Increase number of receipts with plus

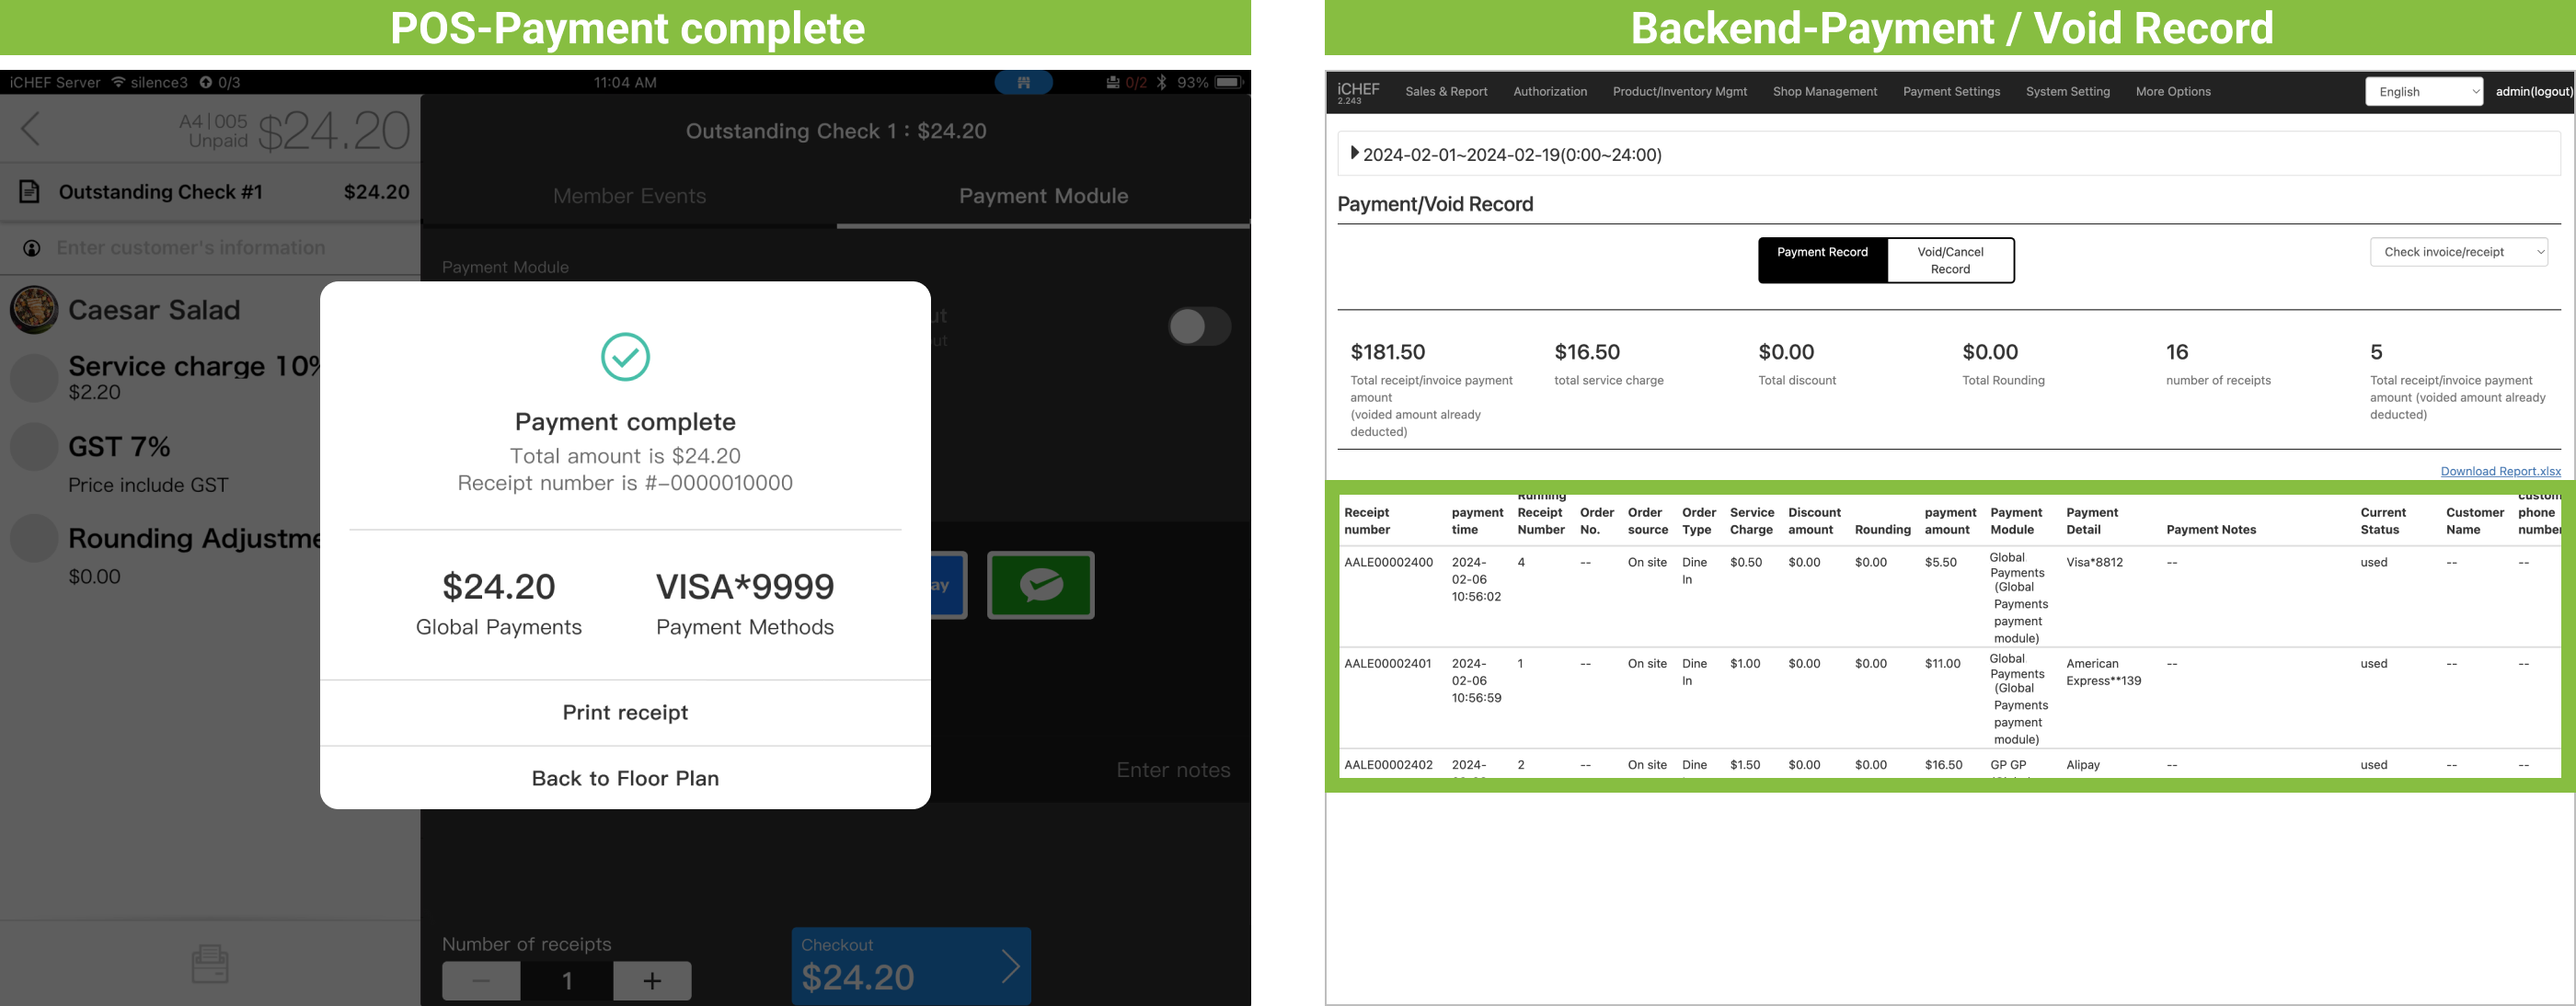coord(652,980)
